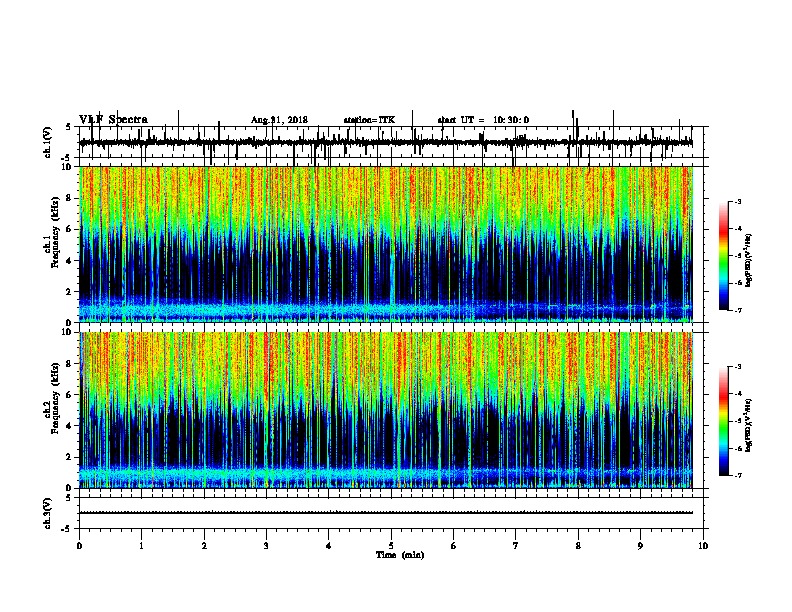Select the "2" kHz tick on ch.1 spectrogram
This screenshot has height=612, width=792.
click(69, 292)
